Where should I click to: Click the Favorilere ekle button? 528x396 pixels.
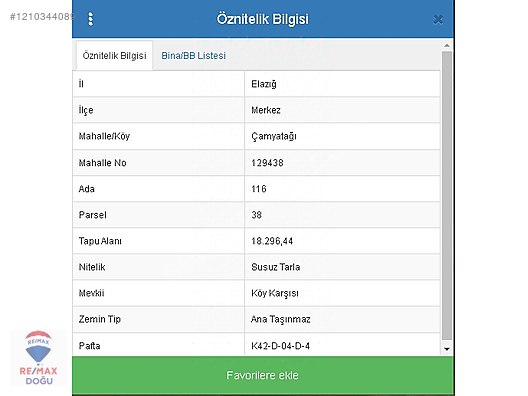263,375
